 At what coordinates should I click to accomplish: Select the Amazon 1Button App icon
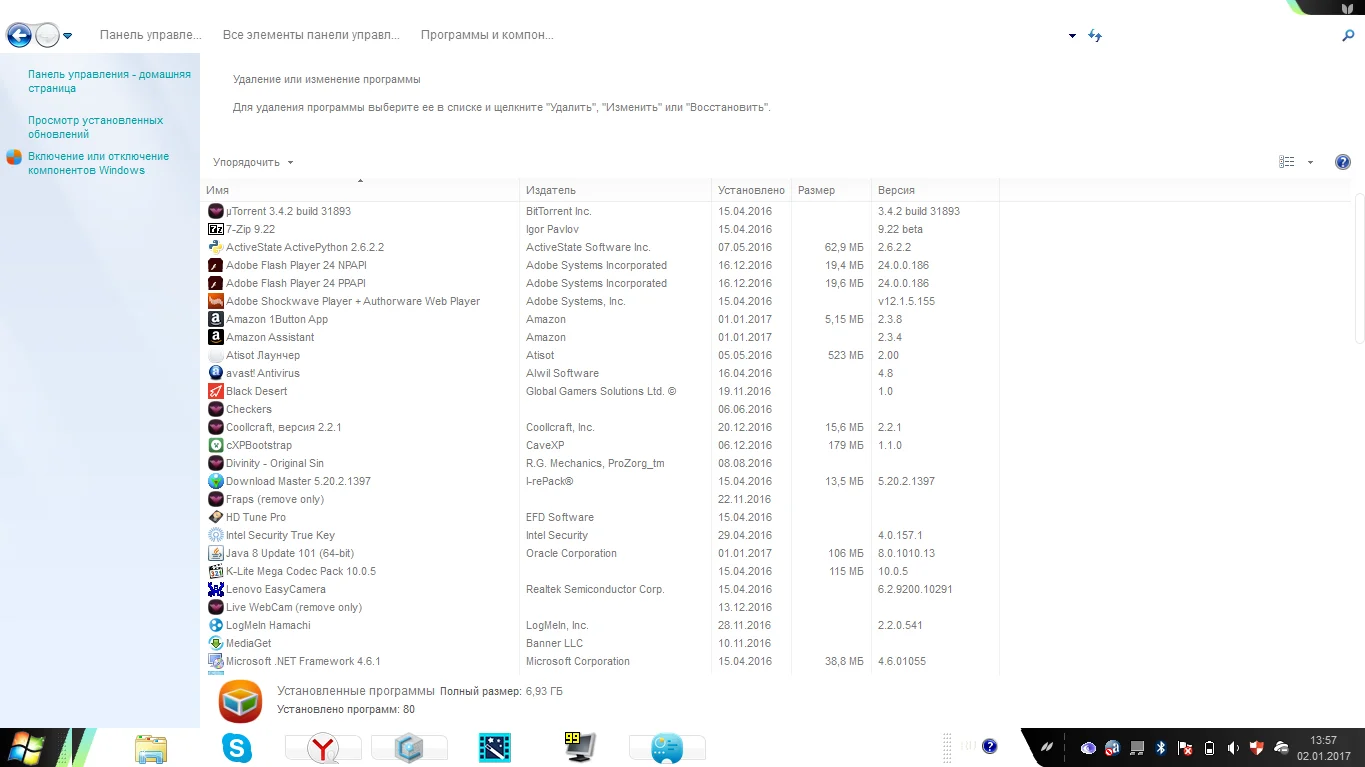tap(216, 319)
